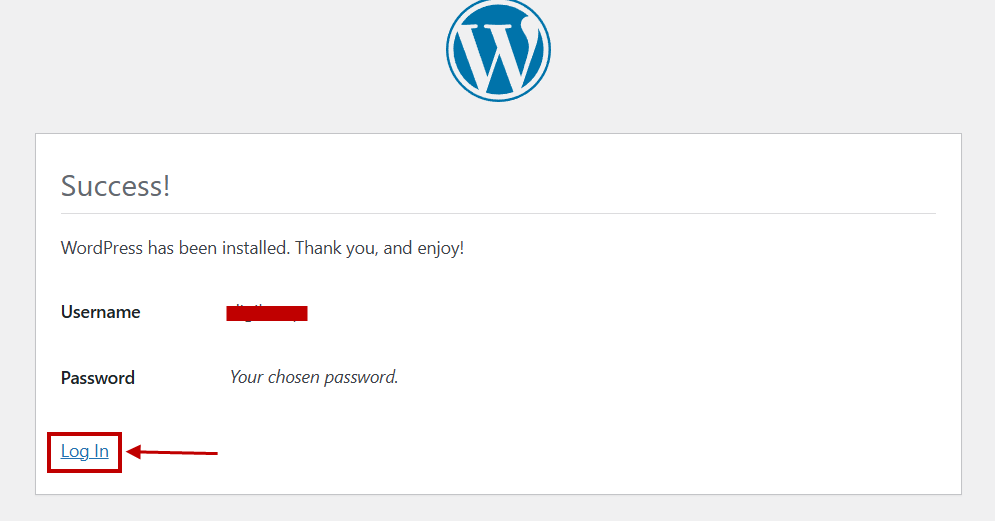Click the word "WordPress" in the installed message
Image resolution: width=995 pixels, height=521 pixels.
(102, 247)
